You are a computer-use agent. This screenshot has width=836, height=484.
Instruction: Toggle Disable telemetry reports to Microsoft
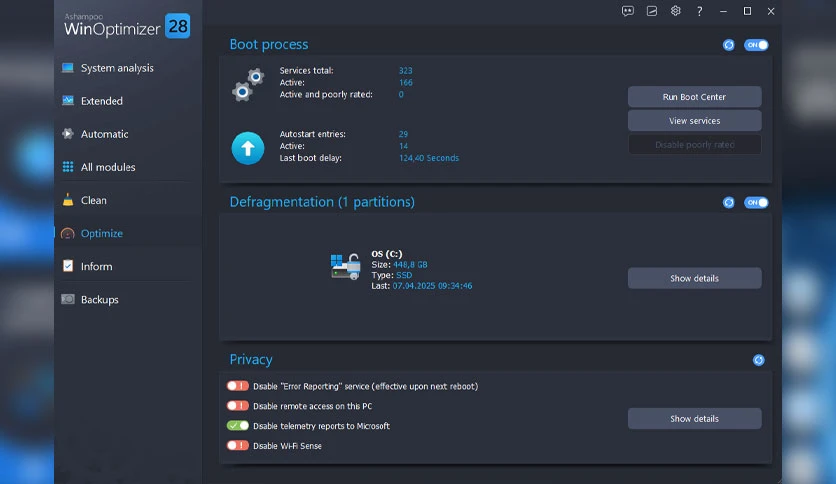tap(238, 425)
